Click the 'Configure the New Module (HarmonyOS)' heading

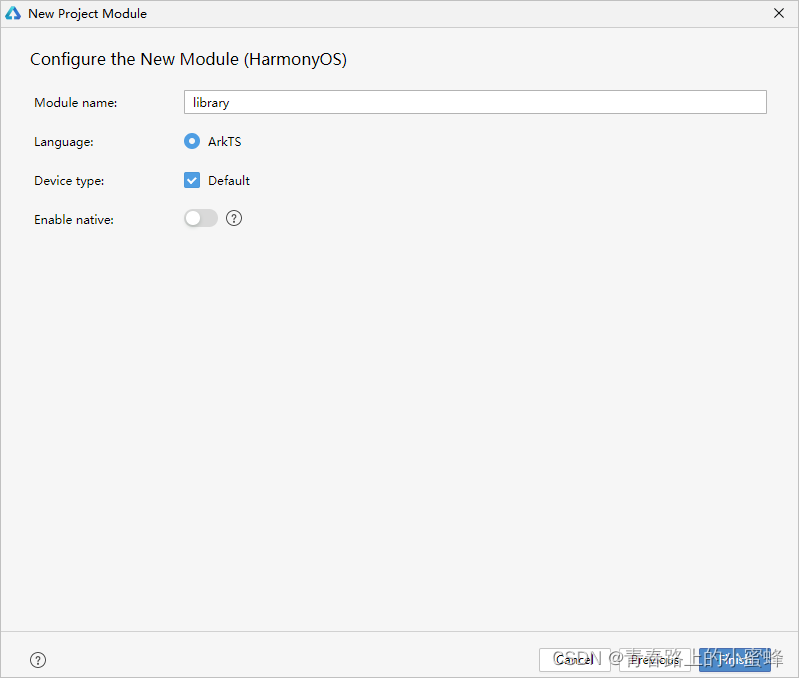click(188, 59)
